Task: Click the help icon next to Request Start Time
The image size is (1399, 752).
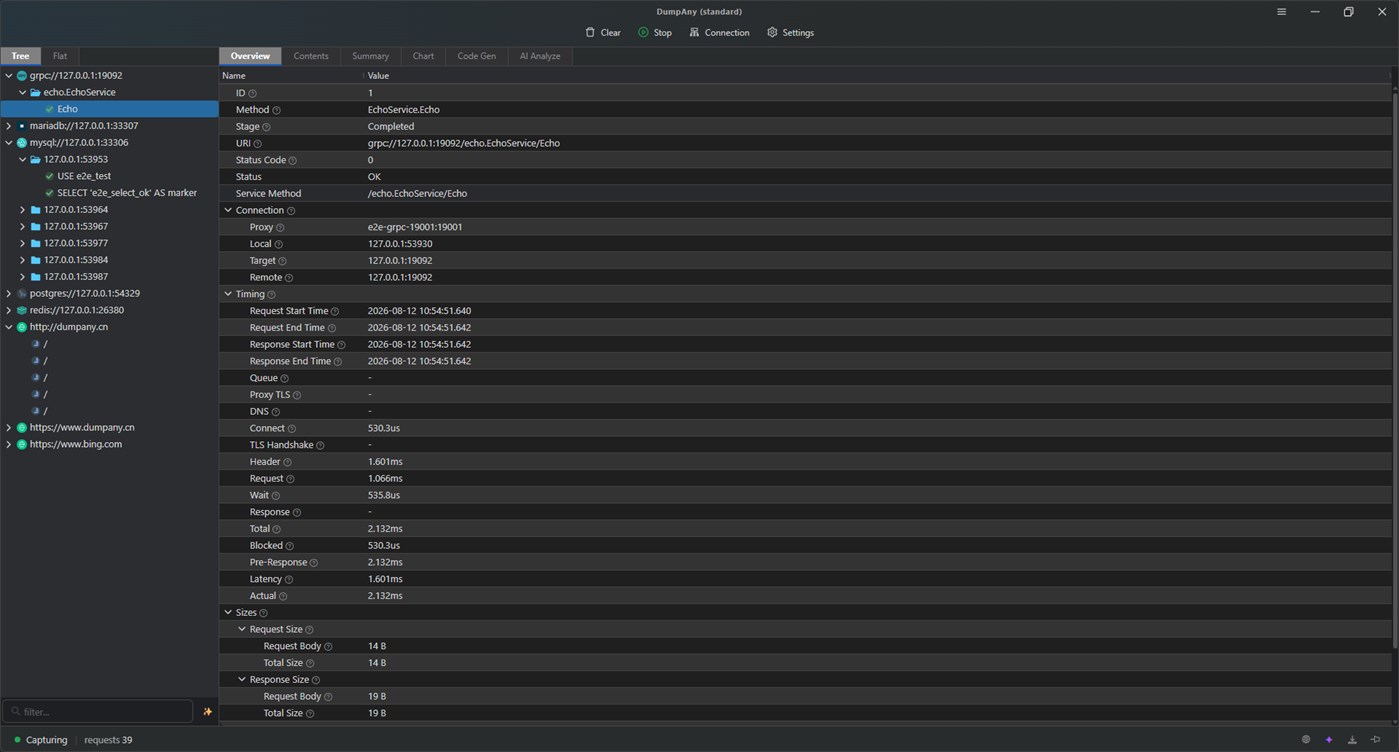Action: click(335, 311)
